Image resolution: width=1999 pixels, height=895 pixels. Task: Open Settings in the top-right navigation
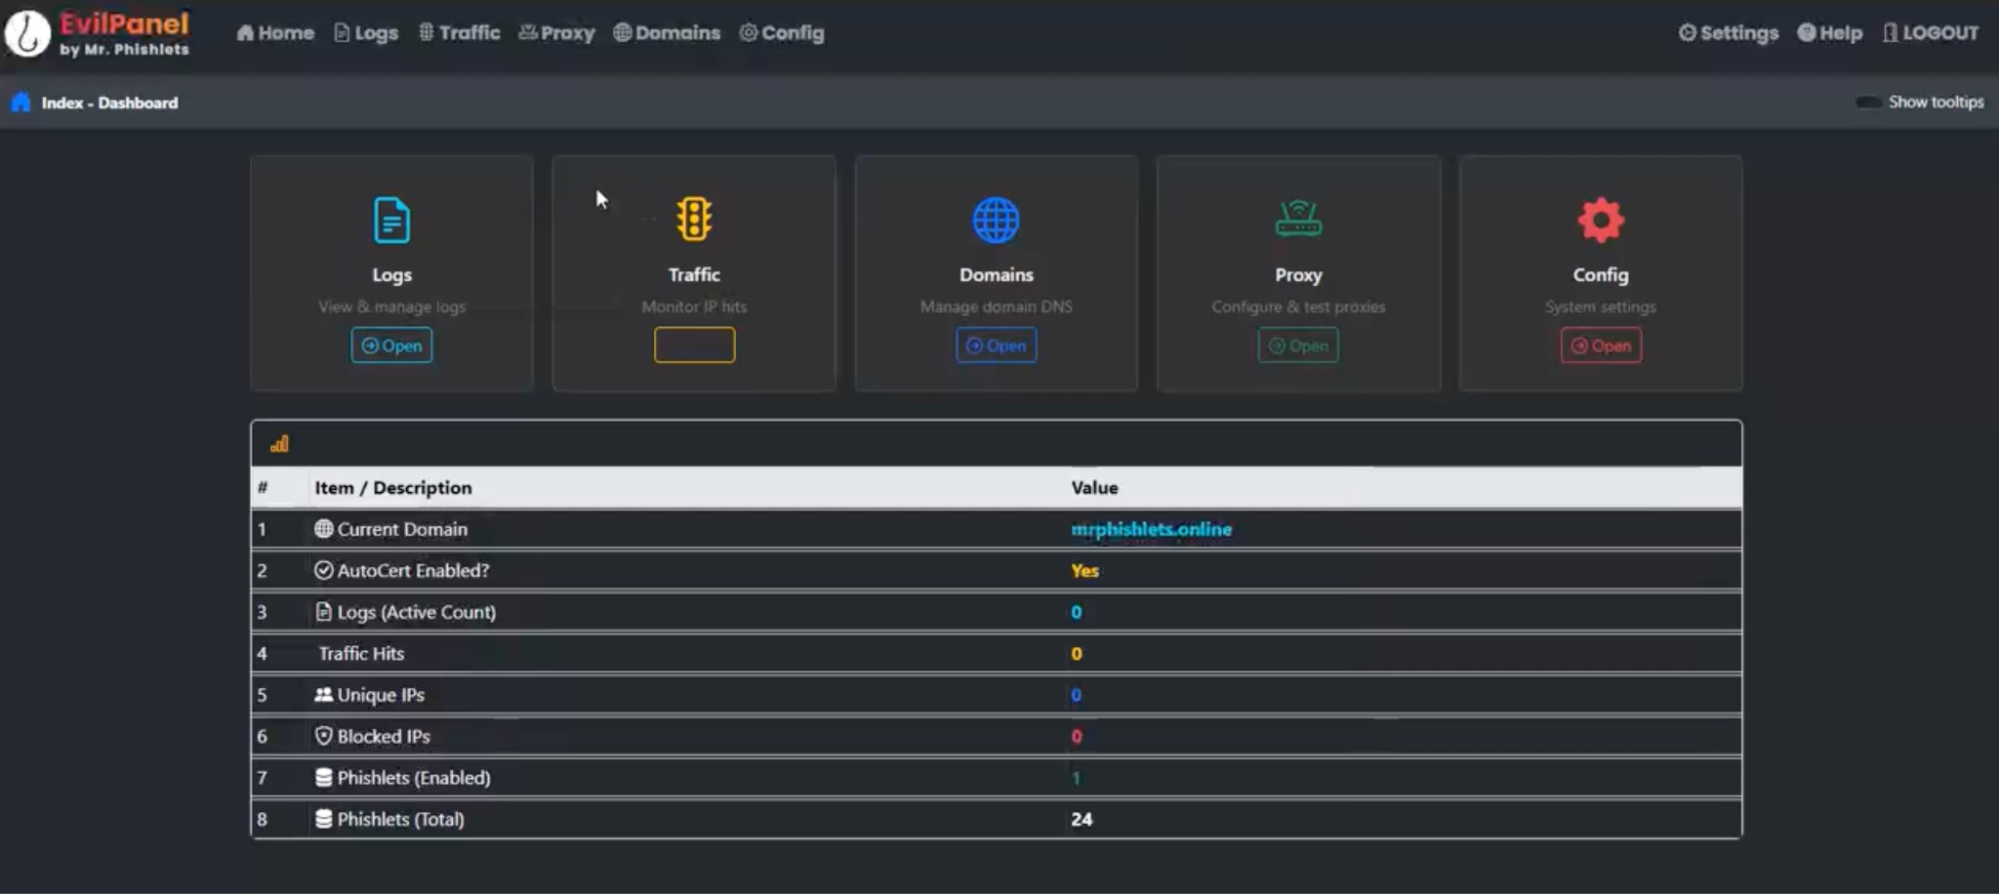tap(1728, 33)
